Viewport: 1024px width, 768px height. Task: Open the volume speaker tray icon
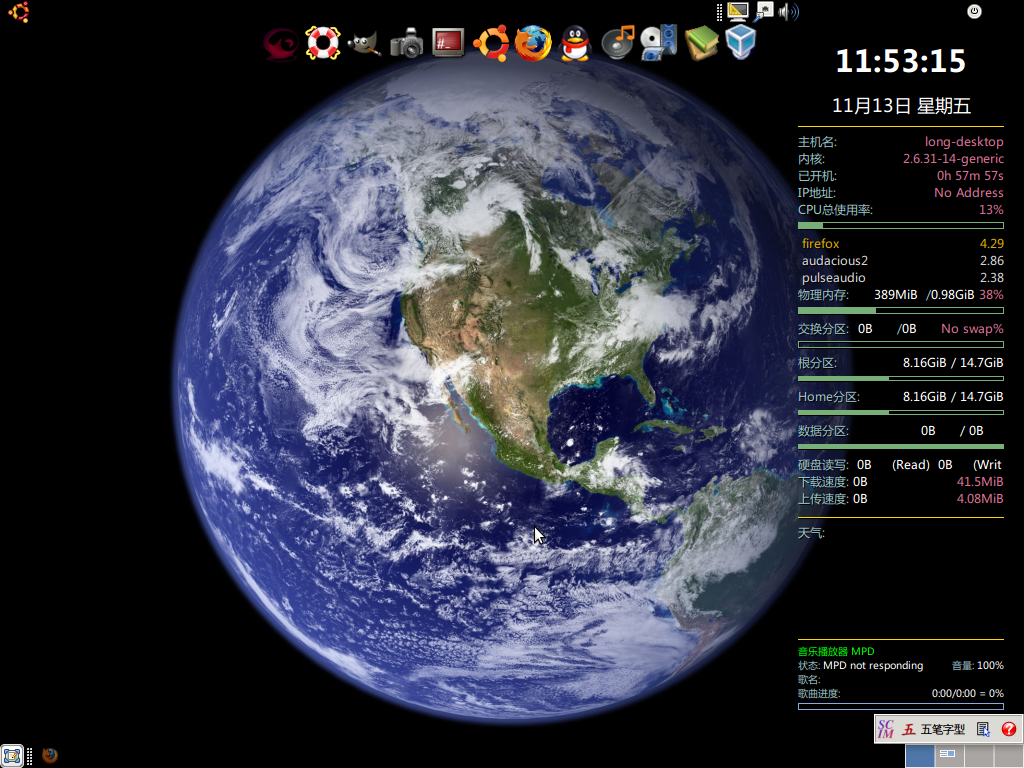[x=788, y=12]
